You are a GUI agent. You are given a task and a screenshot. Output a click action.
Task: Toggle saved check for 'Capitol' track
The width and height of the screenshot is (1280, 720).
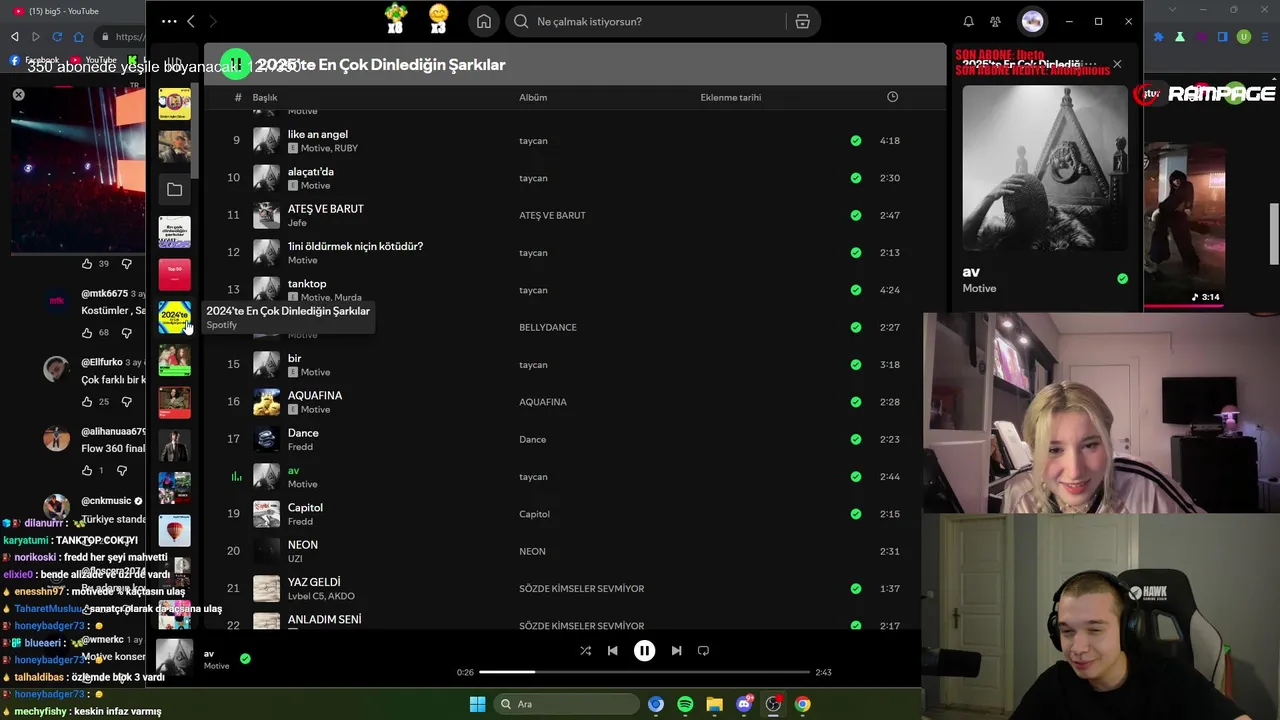[x=855, y=514]
